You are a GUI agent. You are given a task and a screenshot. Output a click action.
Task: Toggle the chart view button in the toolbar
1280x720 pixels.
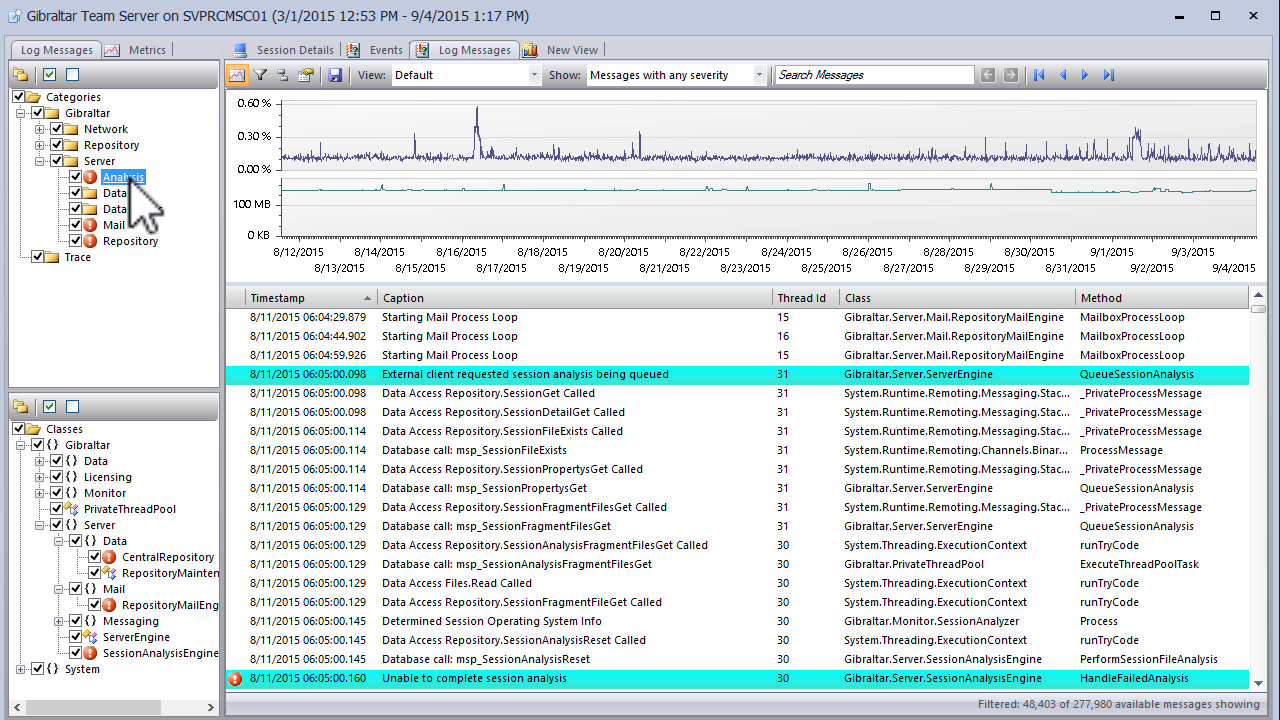[237, 75]
